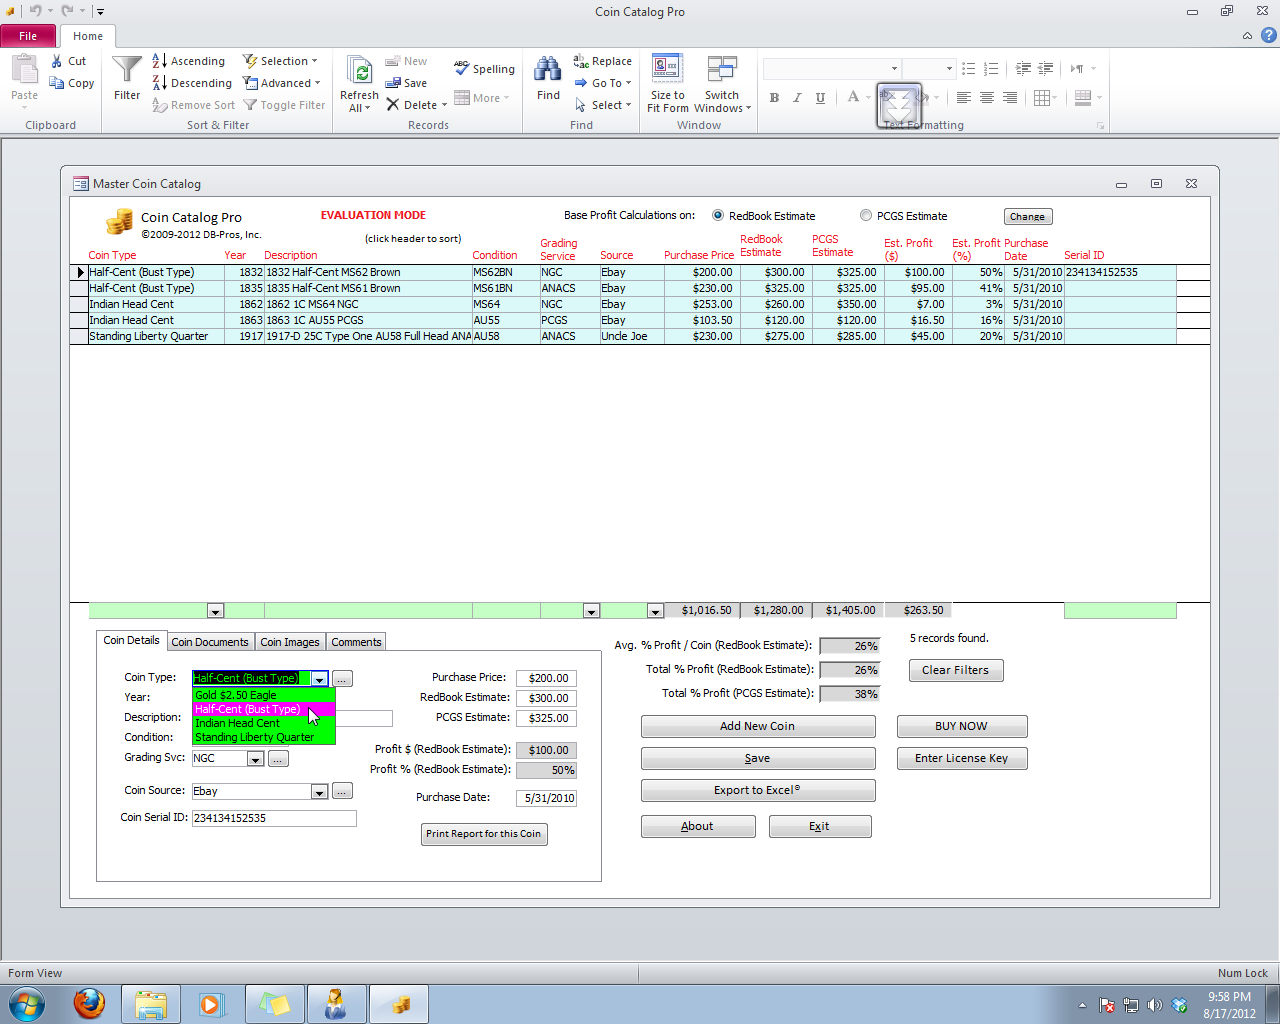This screenshot has height=1024, width=1280.
Task: Toggle Underline text formatting
Action: coord(820,97)
